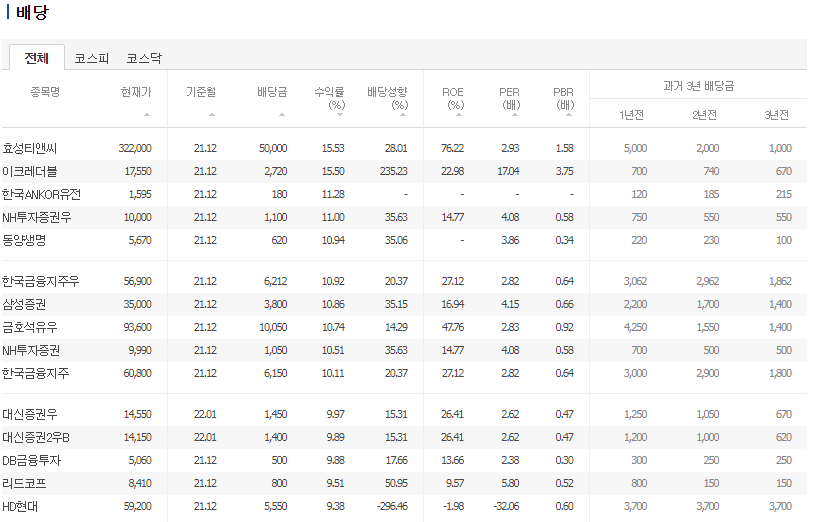Select payout ratio -296.46 of HD현대
Screen dimensions: 817x522
pos(392,506)
